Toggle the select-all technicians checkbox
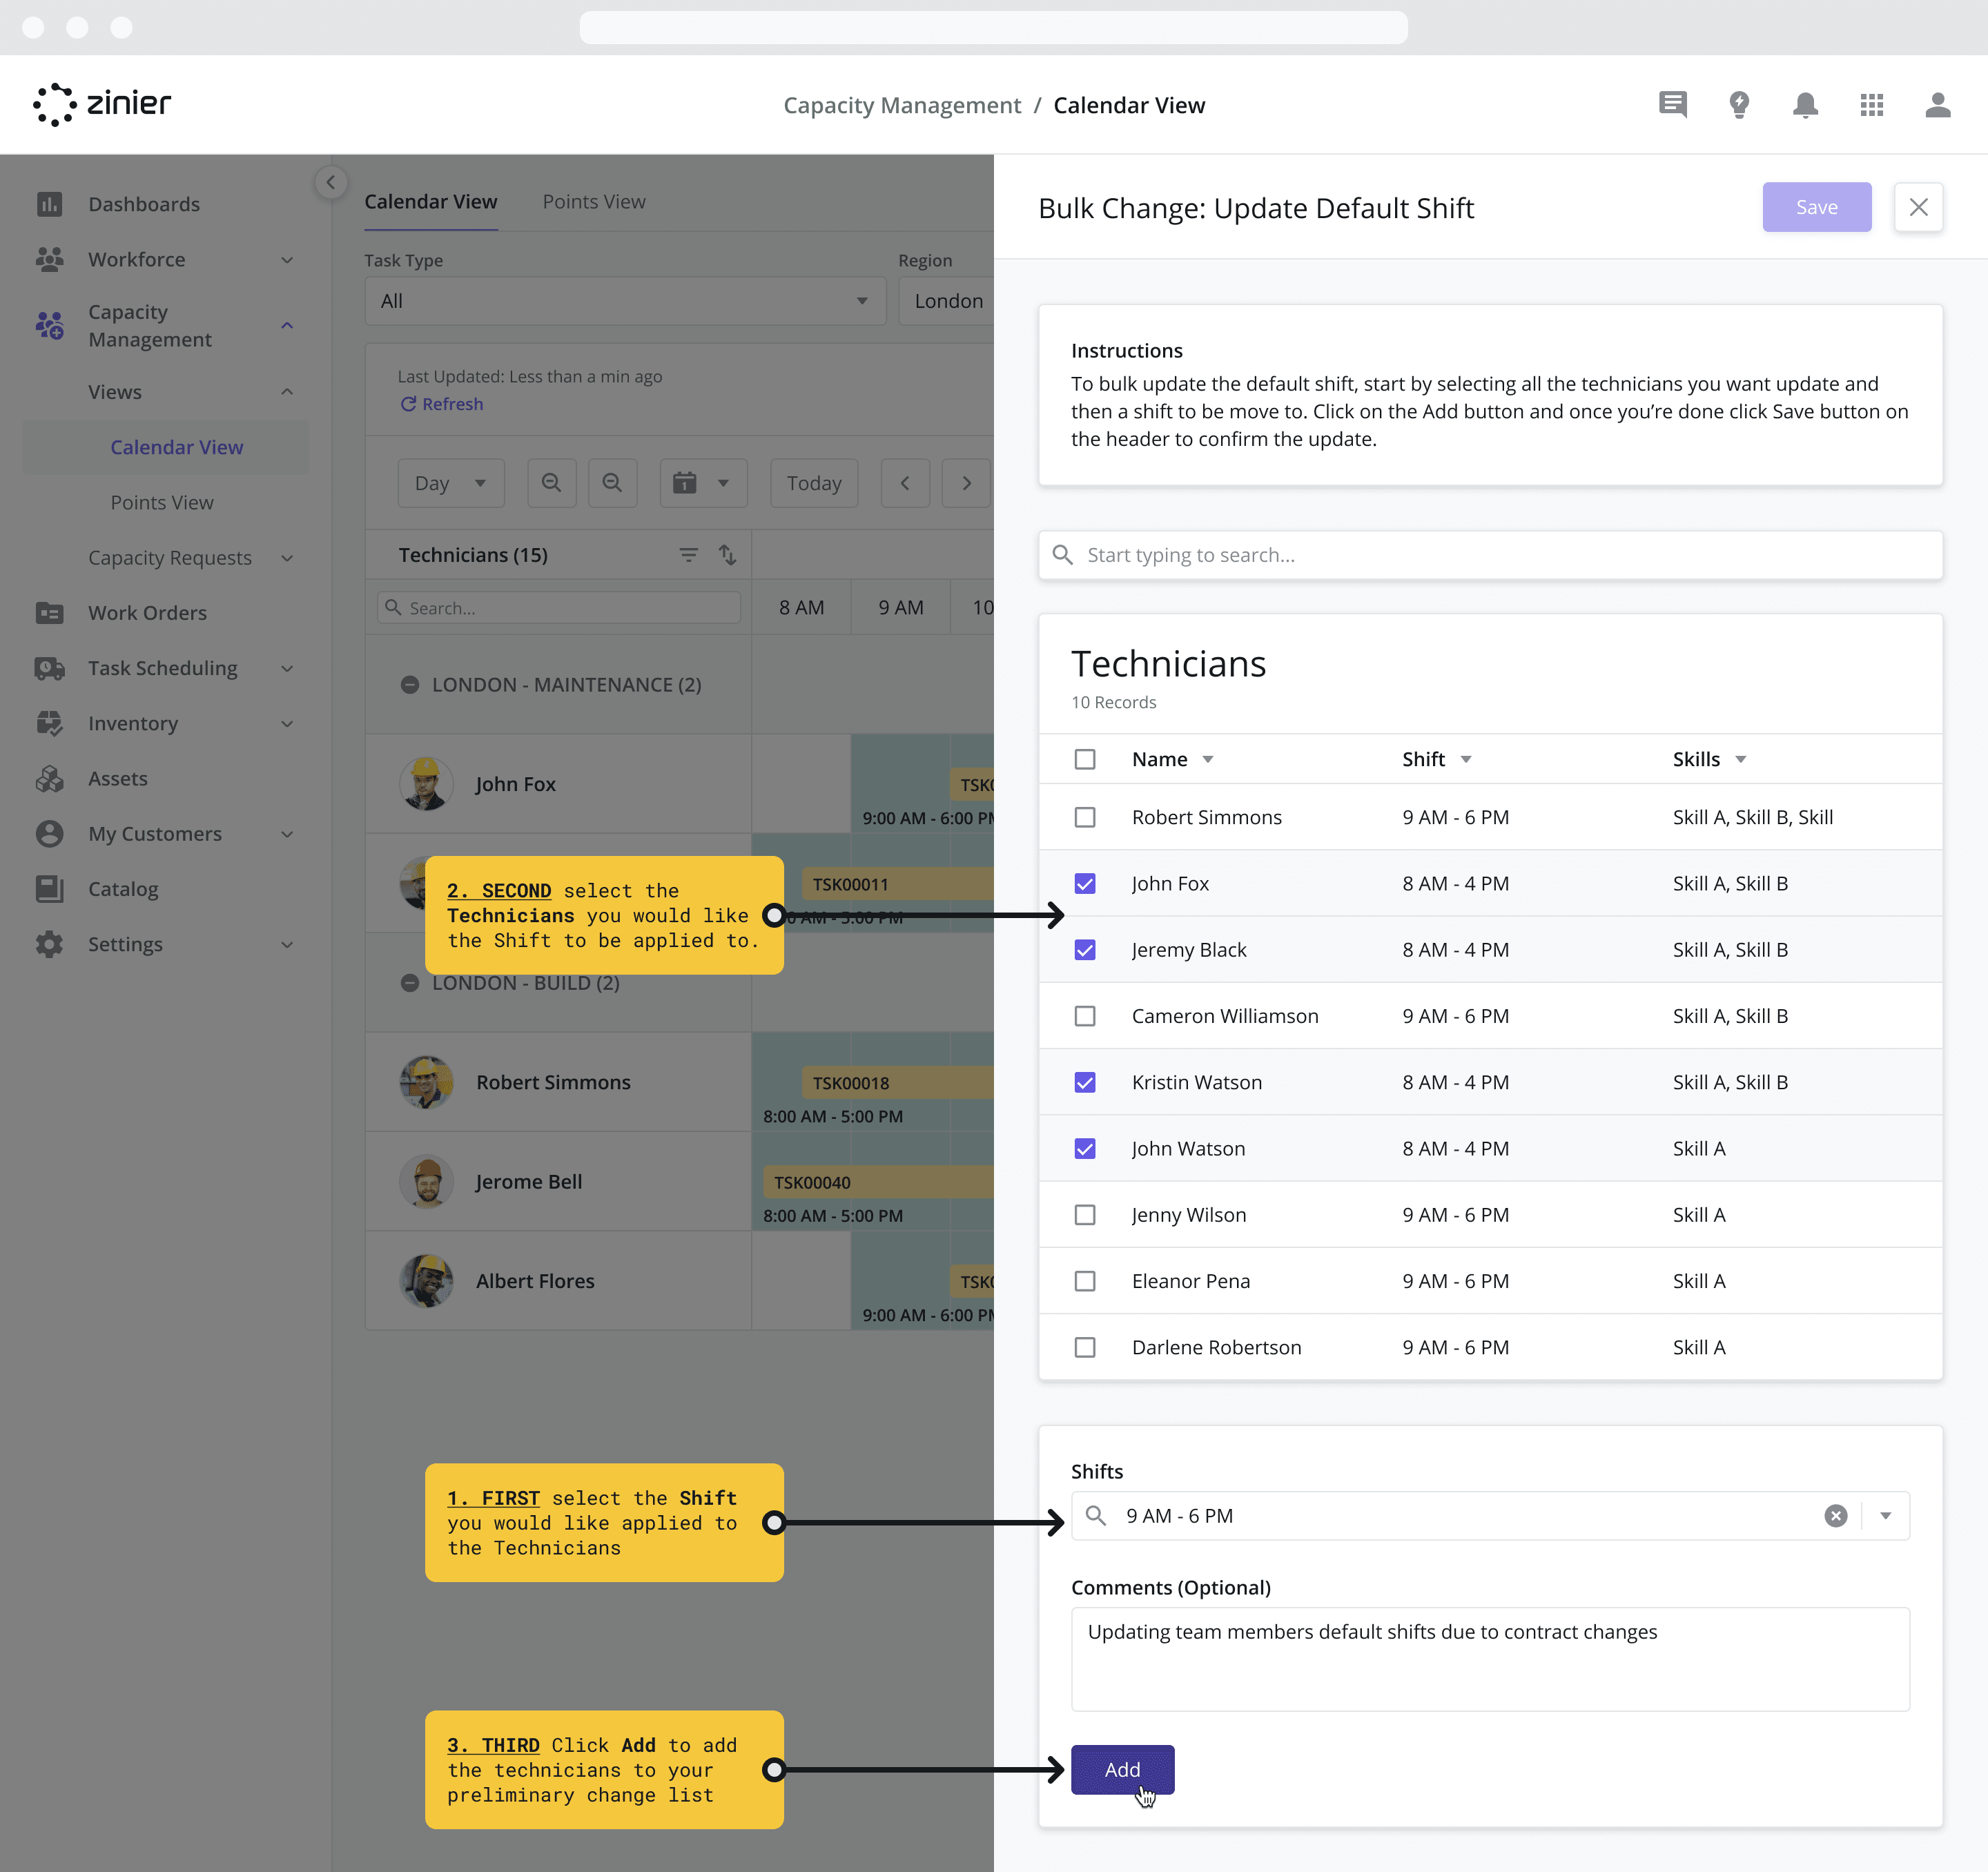The height and width of the screenshot is (1872, 1988). coord(1085,759)
